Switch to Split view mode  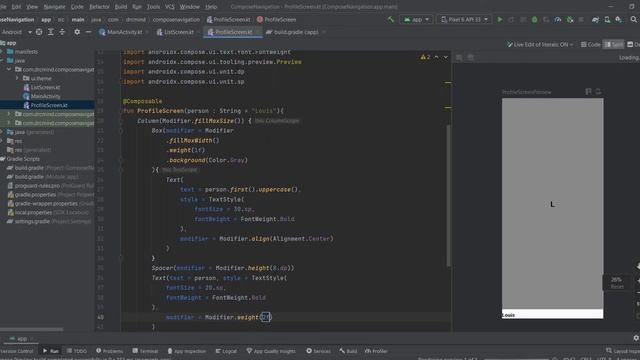(614, 44)
